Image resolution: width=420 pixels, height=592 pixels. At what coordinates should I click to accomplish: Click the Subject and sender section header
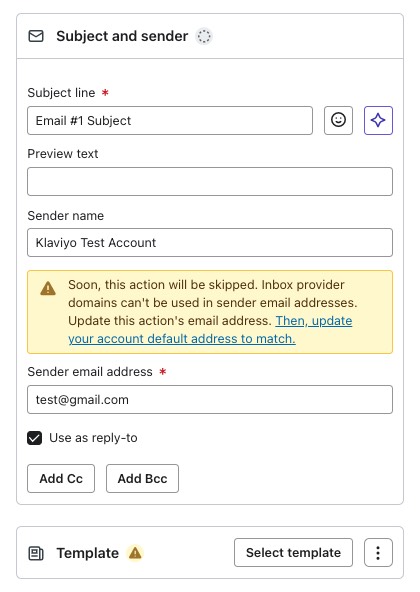click(122, 36)
